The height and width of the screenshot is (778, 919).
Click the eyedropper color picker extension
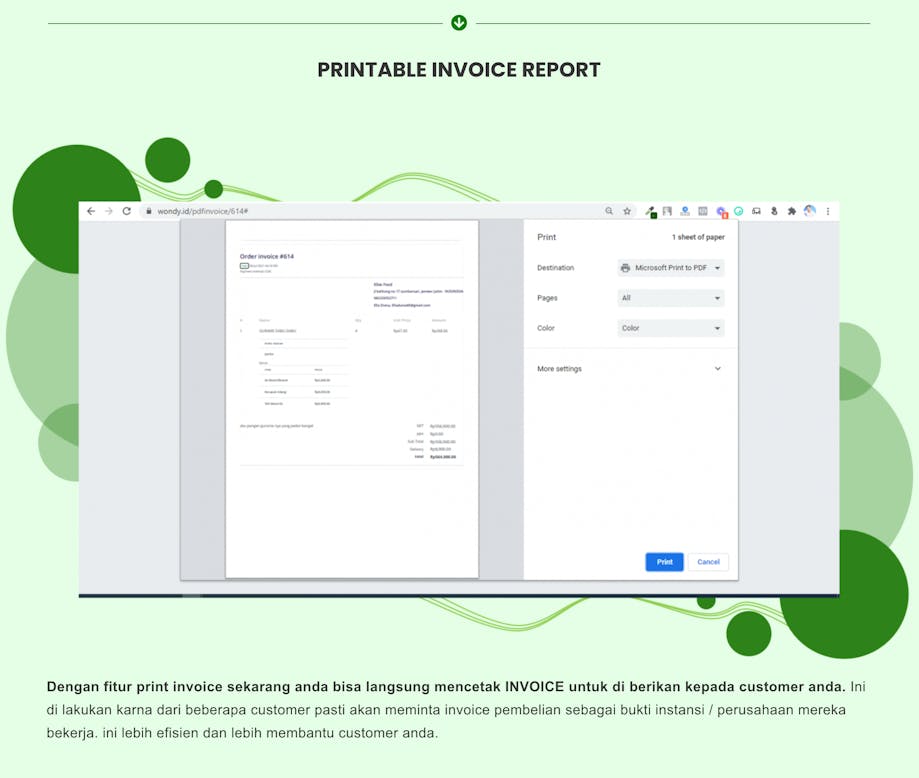(650, 211)
